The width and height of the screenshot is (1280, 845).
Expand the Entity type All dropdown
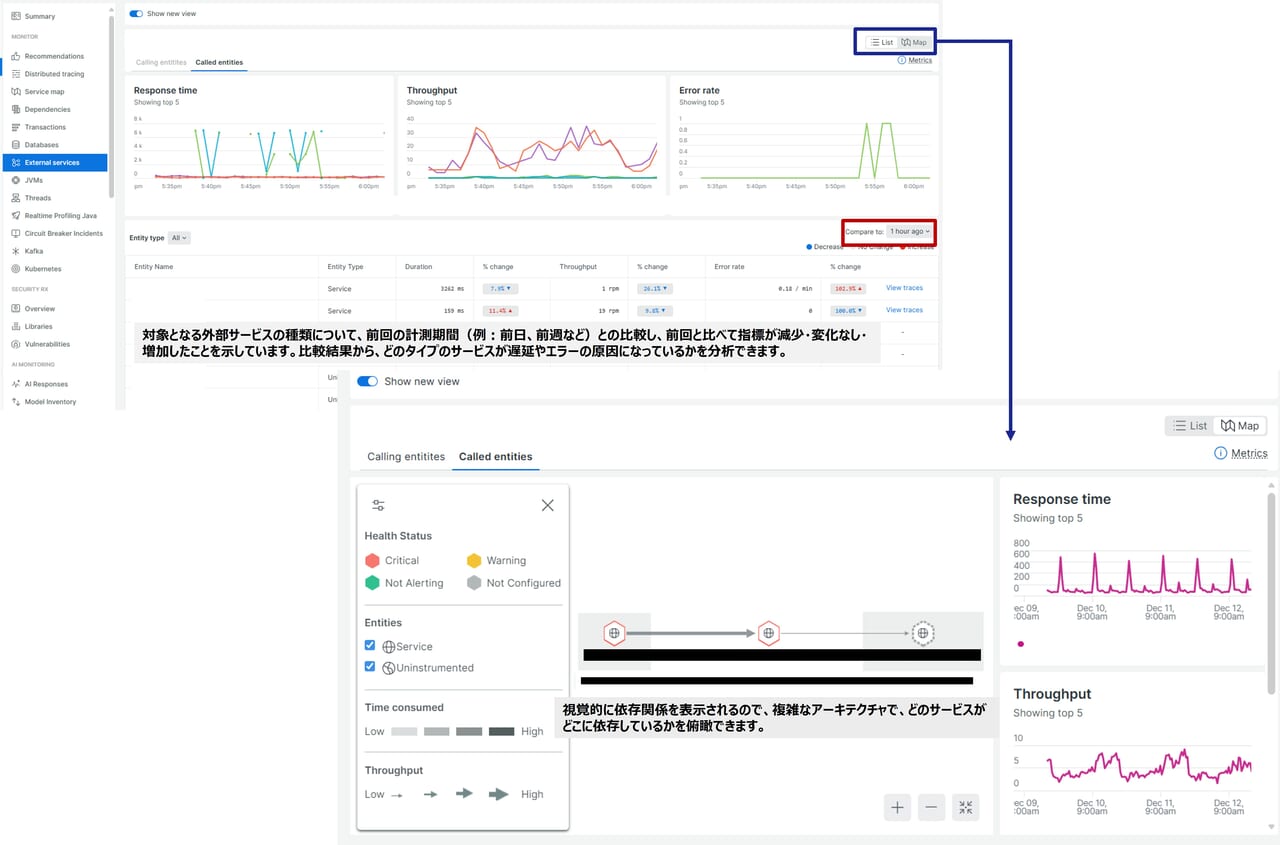[179, 238]
